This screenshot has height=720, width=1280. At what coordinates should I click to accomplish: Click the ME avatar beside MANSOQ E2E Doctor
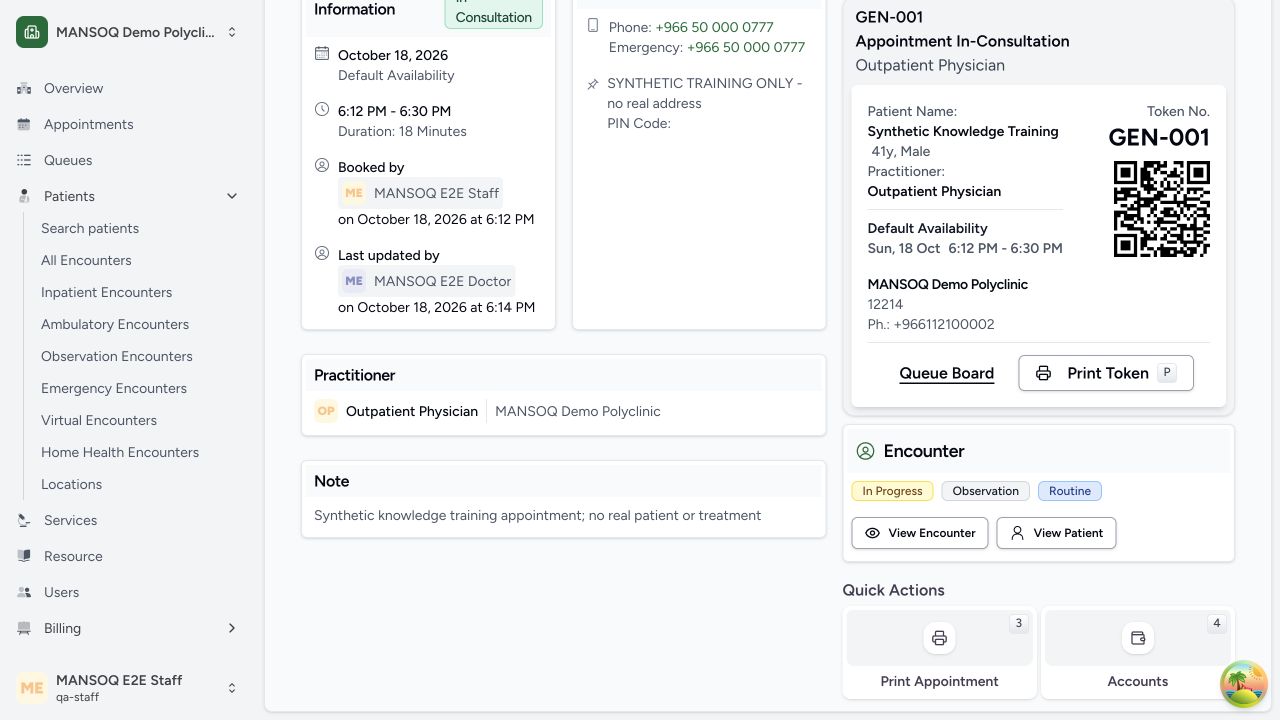354,281
